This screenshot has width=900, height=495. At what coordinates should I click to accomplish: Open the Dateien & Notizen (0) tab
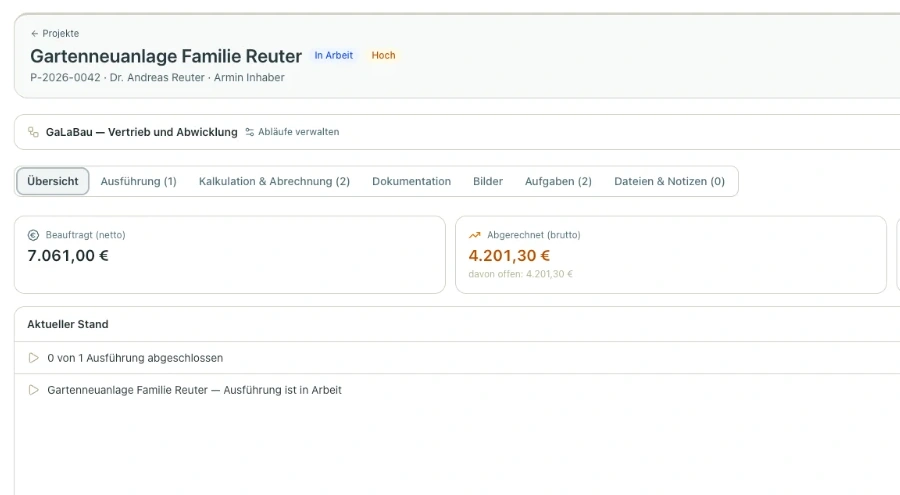pyautogui.click(x=669, y=181)
